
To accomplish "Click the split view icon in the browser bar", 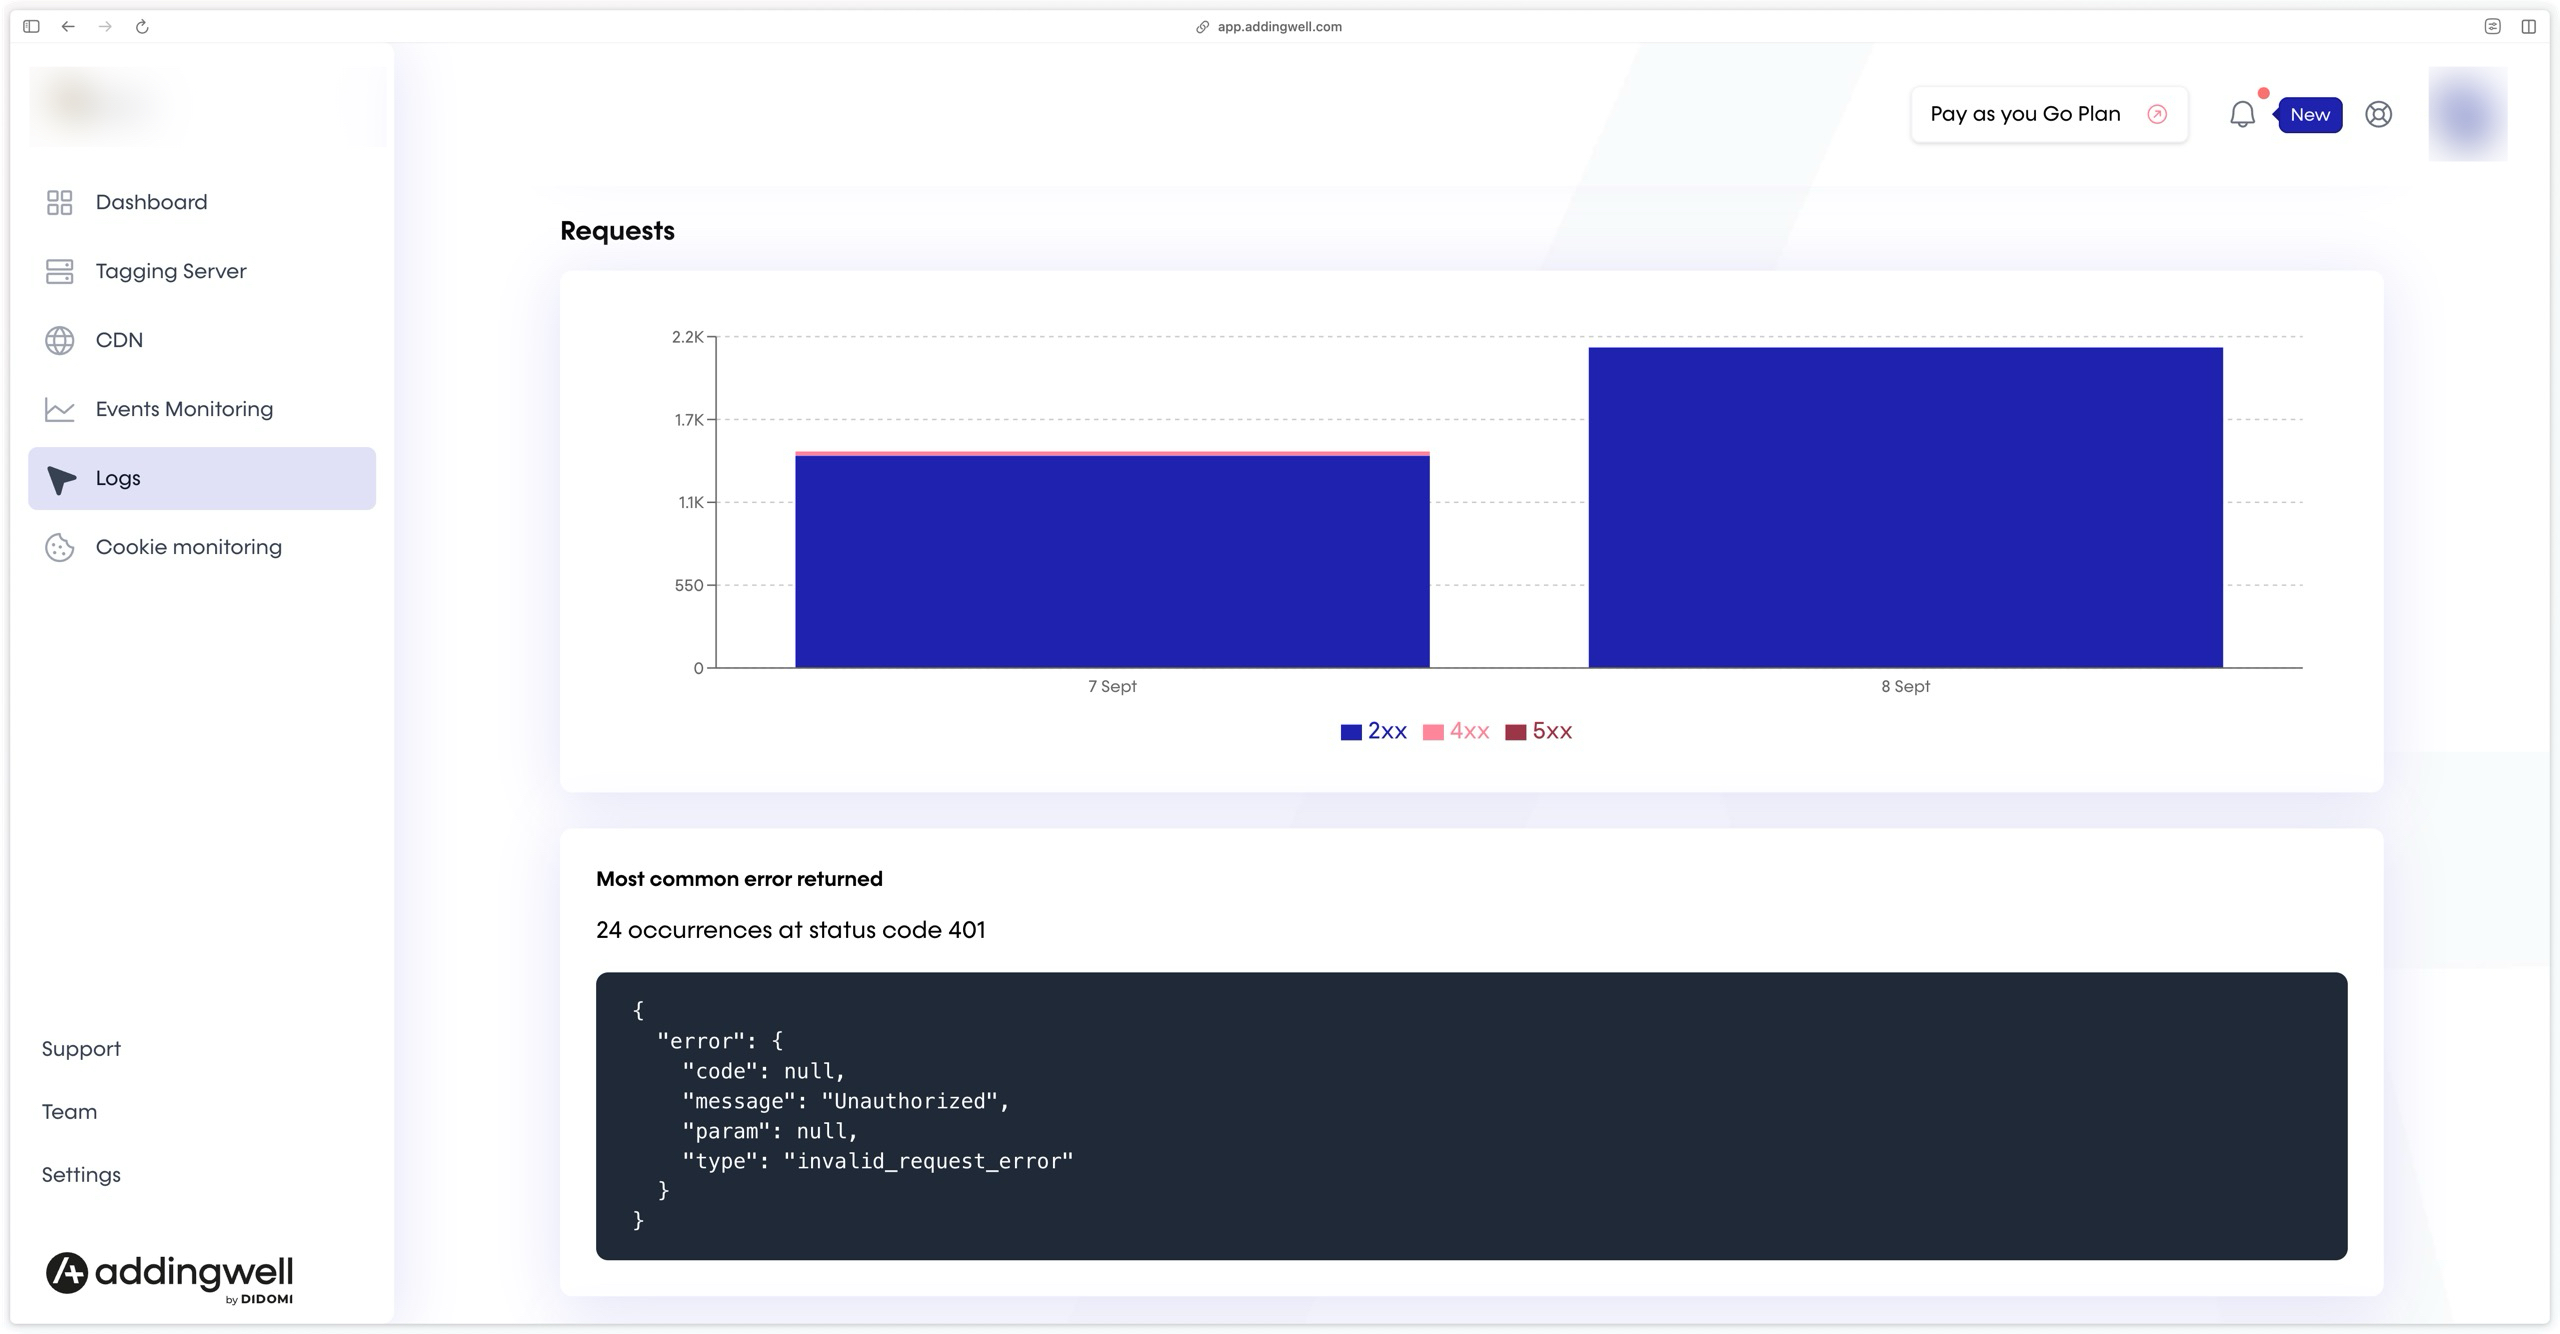I will (x=2528, y=27).
